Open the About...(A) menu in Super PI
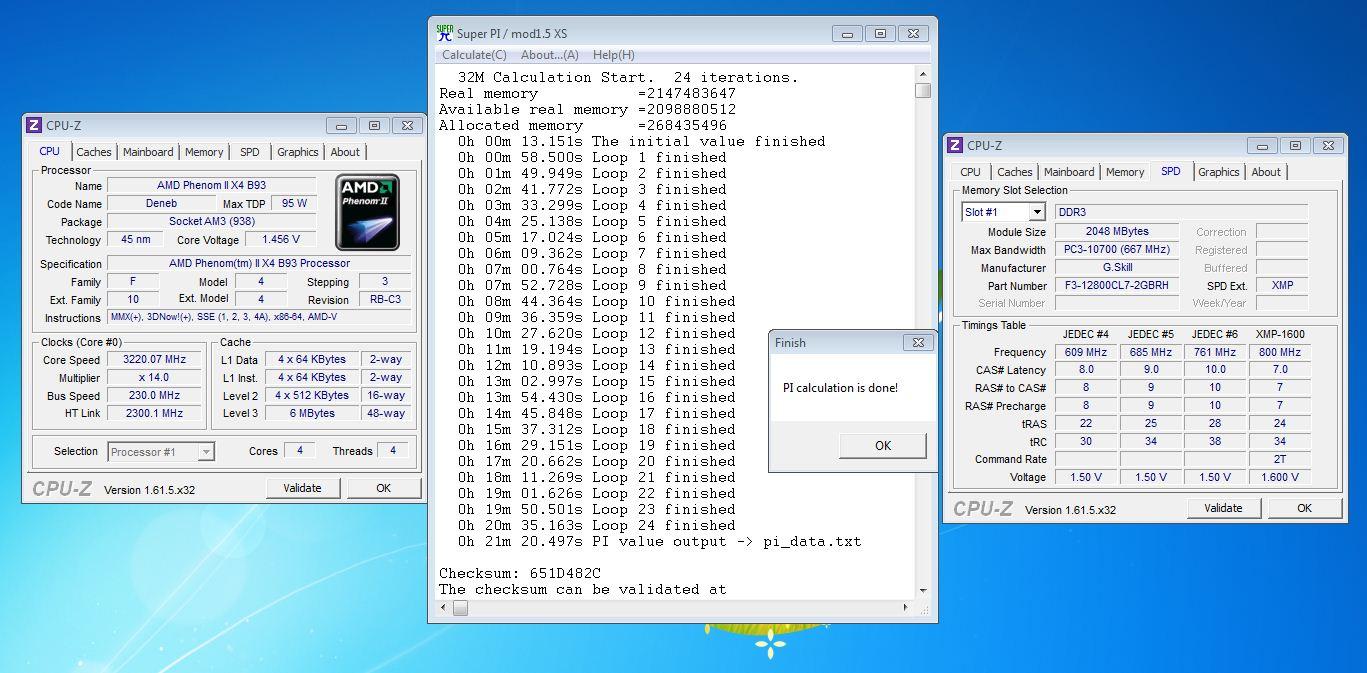This screenshot has height=673, width=1367. 549,55
